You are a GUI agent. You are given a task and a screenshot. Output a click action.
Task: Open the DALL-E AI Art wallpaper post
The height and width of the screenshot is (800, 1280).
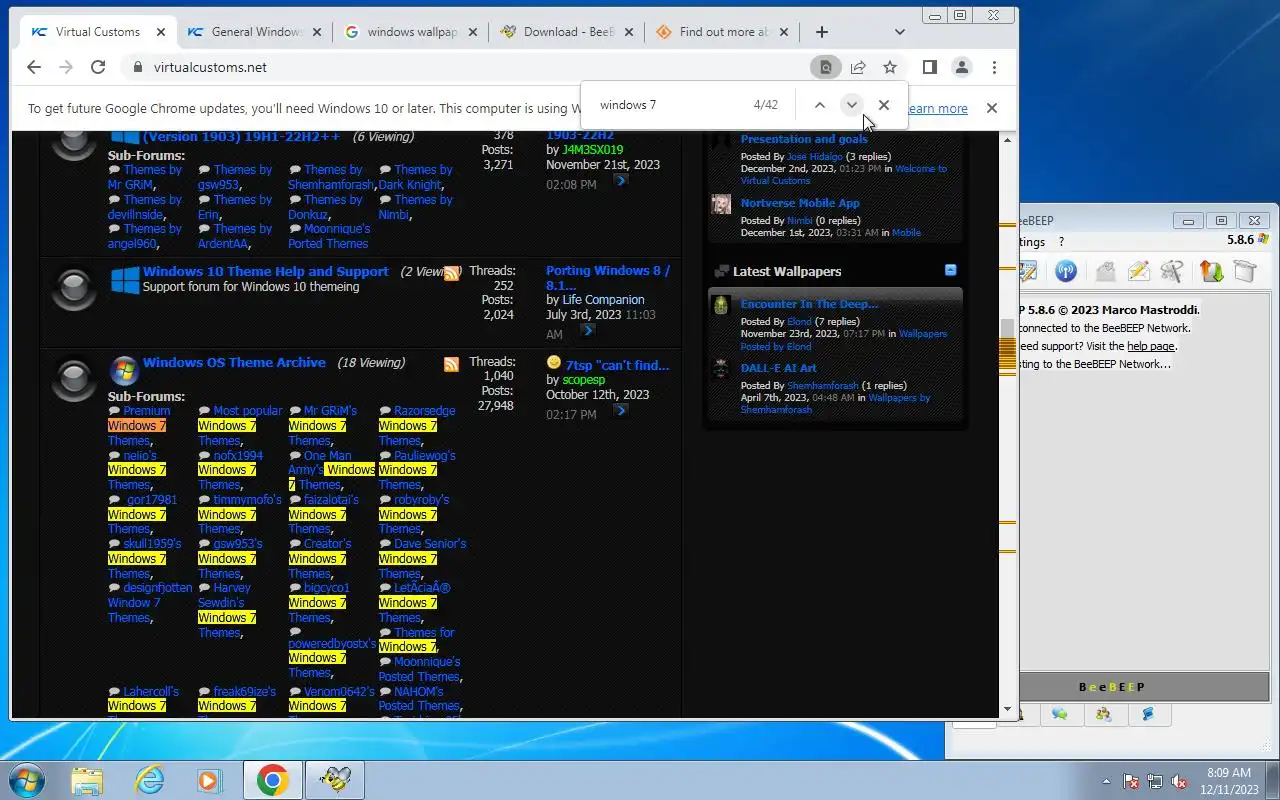tap(779, 368)
